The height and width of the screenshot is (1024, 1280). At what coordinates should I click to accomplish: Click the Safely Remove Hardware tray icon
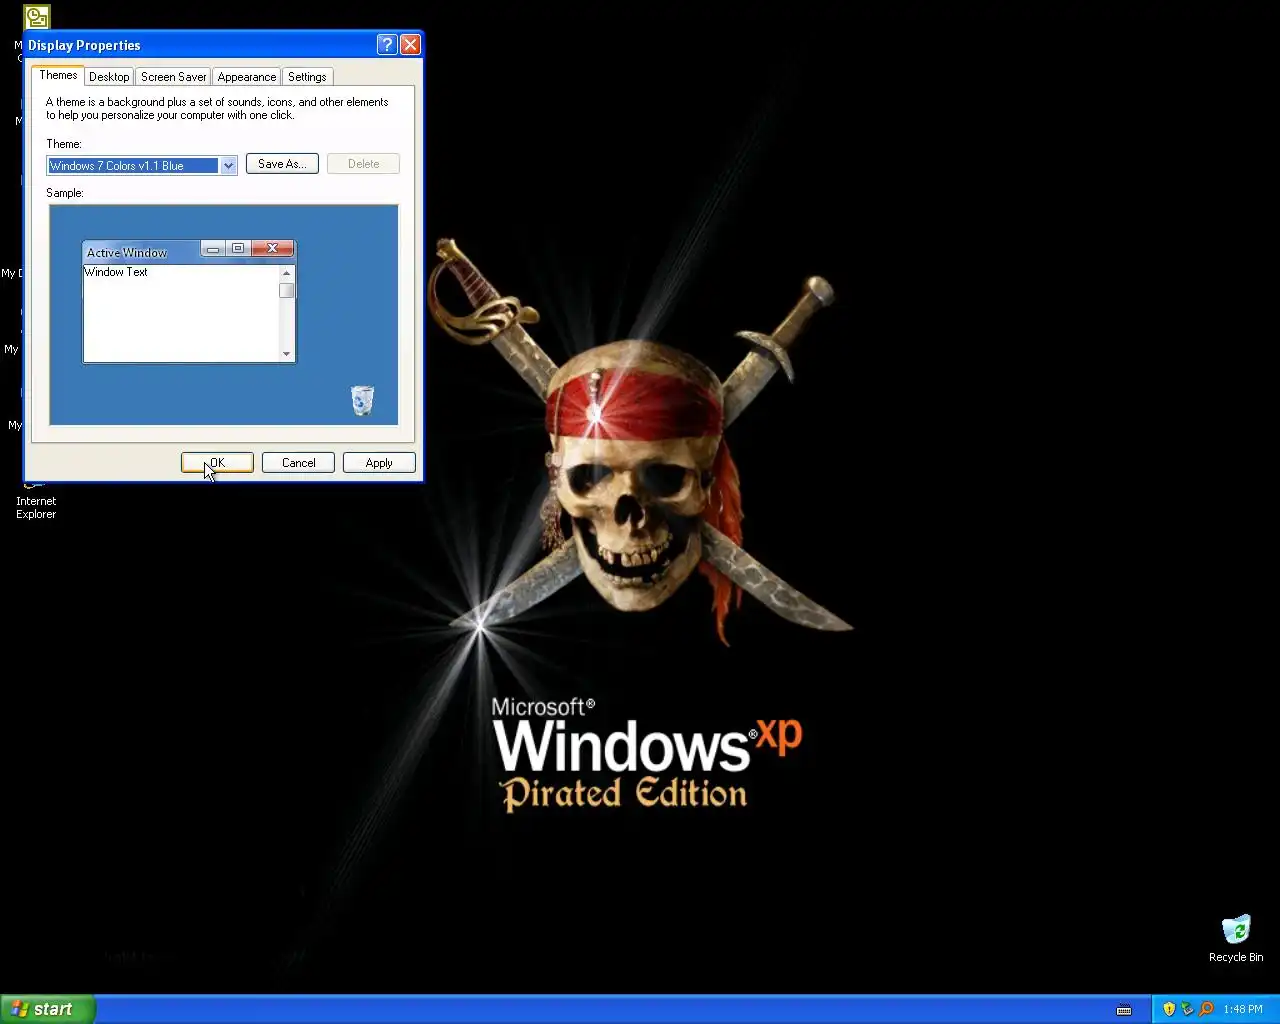coord(1187,1009)
